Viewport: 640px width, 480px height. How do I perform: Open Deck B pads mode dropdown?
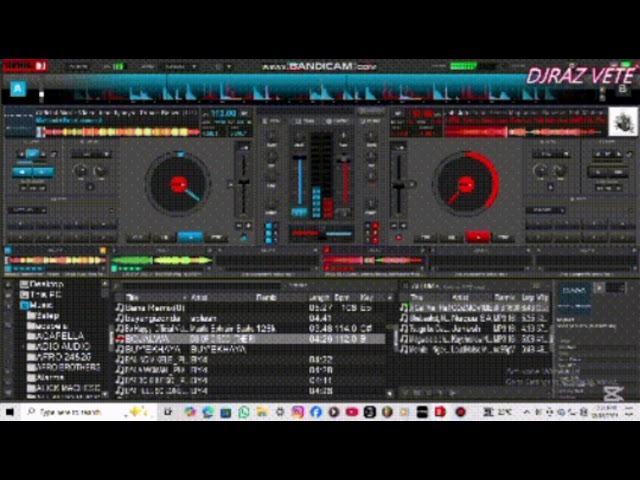tap(545, 210)
